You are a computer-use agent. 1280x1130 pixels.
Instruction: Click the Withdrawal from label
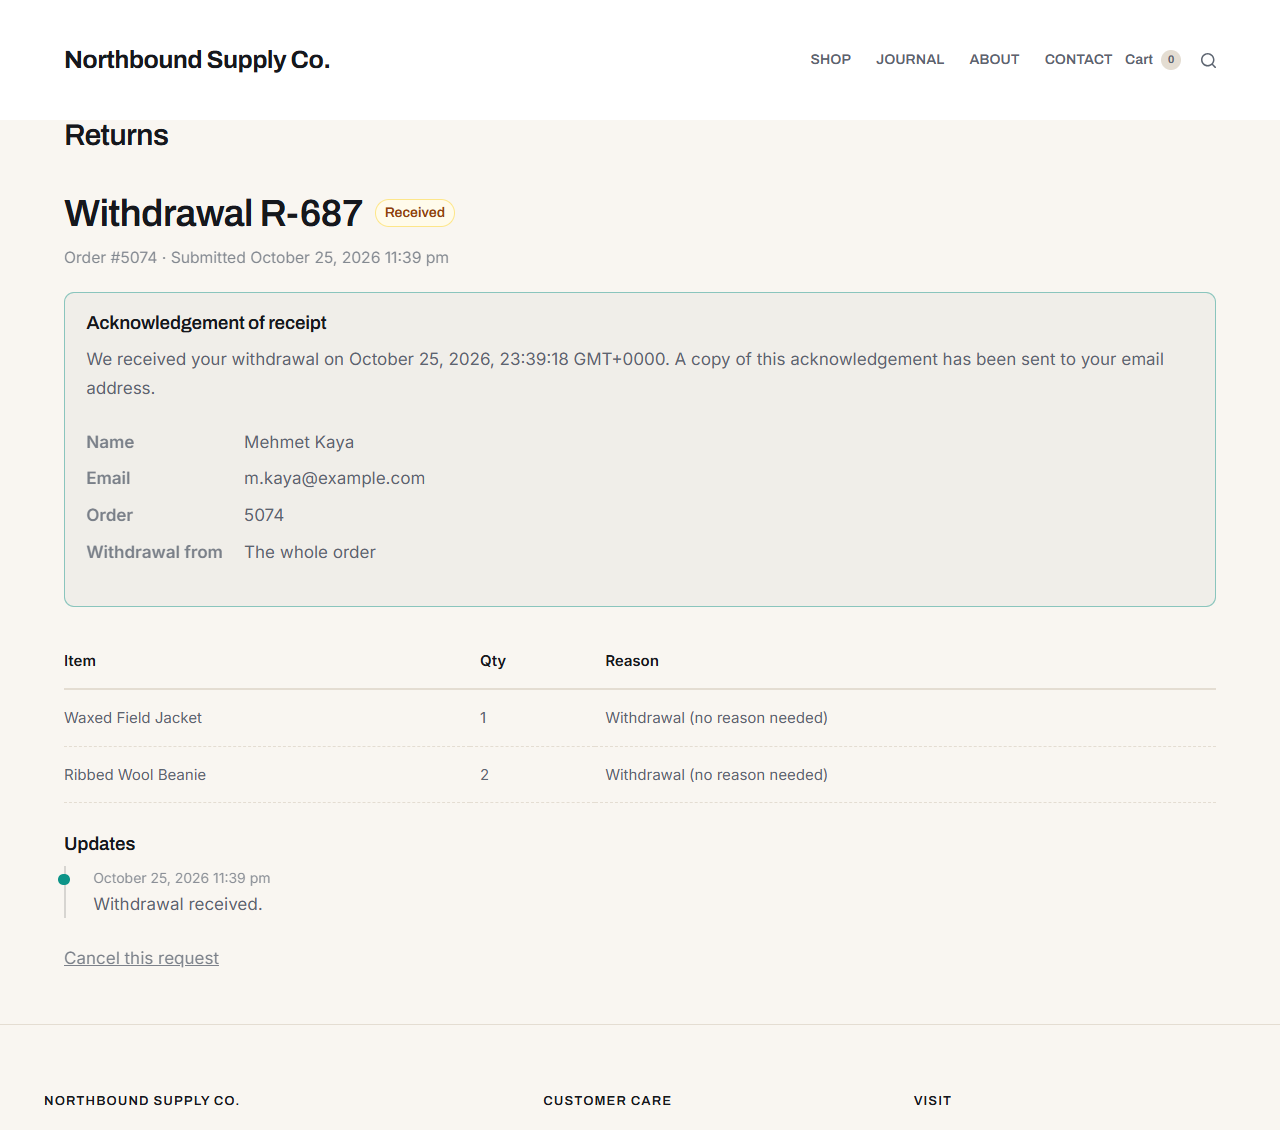click(x=154, y=552)
